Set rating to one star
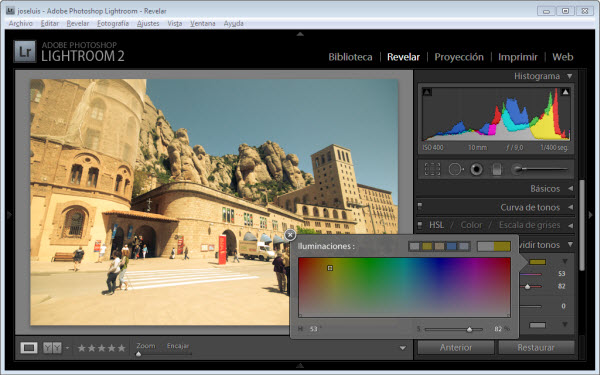Image resolution: width=600 pixels, height=375 pixels. point(82,348)
